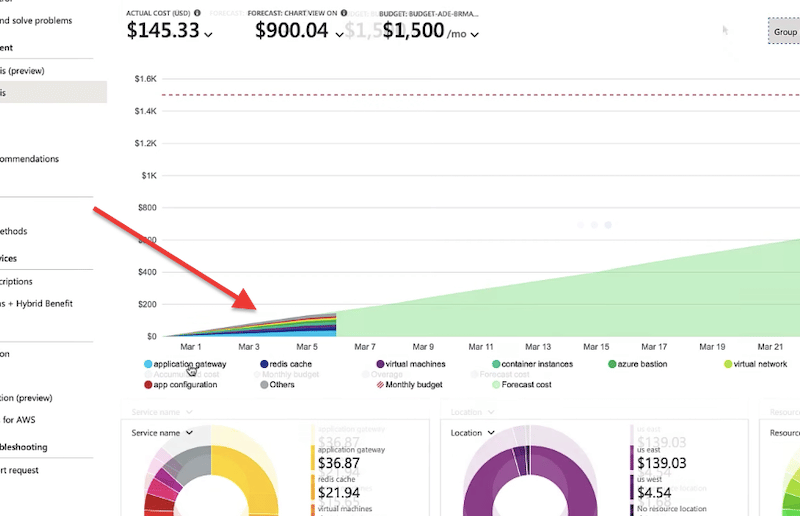The height and width of the screenshot is (516, 800).
Task: Open the Hybrid Benefit menu item
Action: (37, 304)
